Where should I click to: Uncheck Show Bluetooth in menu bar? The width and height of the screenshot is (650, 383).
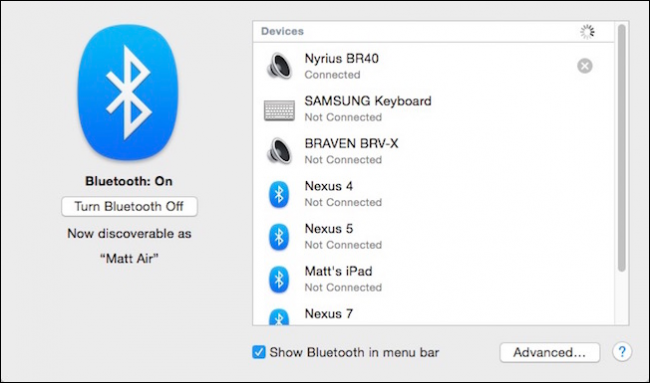[x=259, y=352]
